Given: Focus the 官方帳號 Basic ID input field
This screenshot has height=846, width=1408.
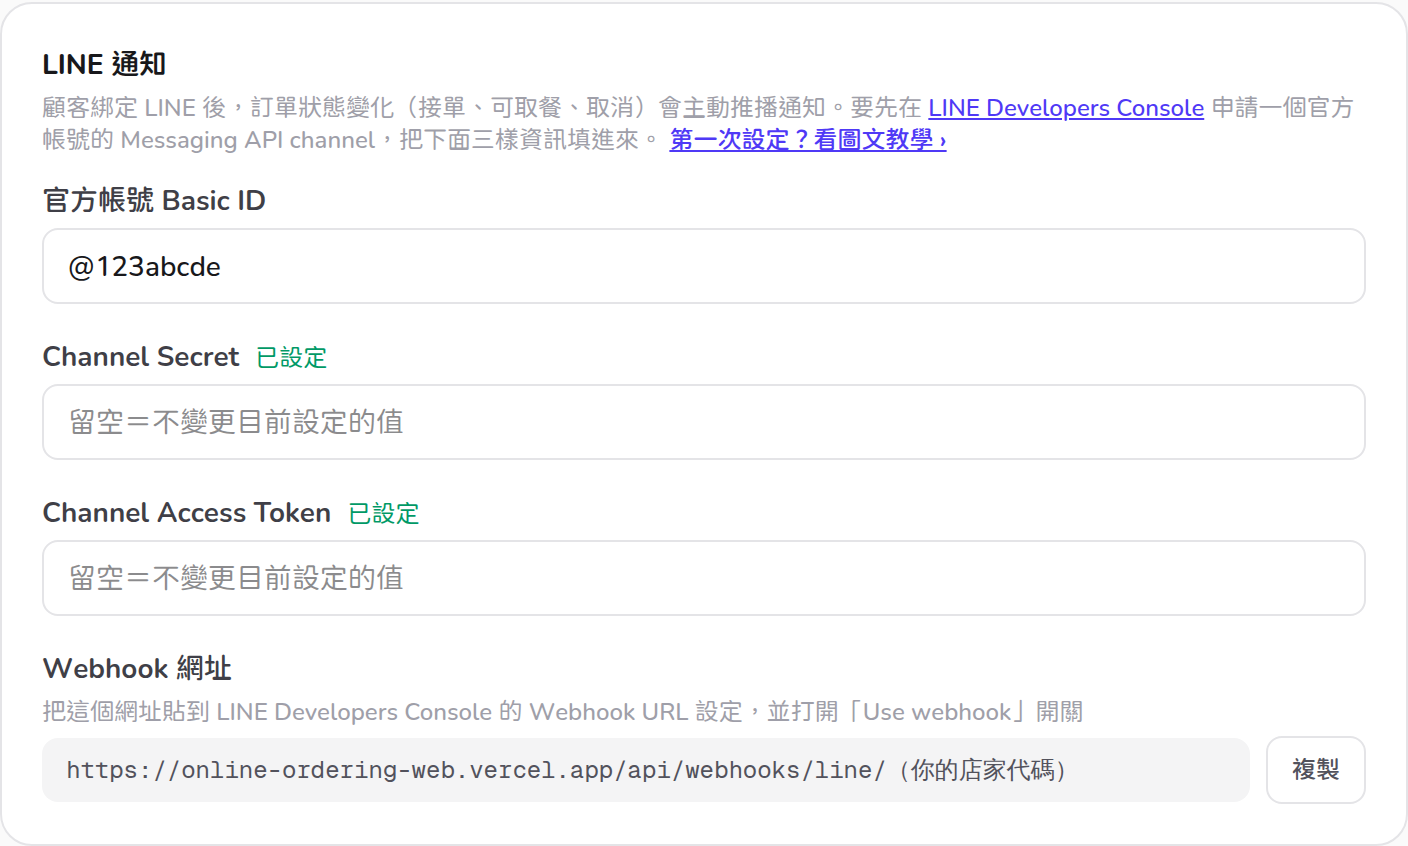Looking at the screenshot, I should (x=704, y=266).
